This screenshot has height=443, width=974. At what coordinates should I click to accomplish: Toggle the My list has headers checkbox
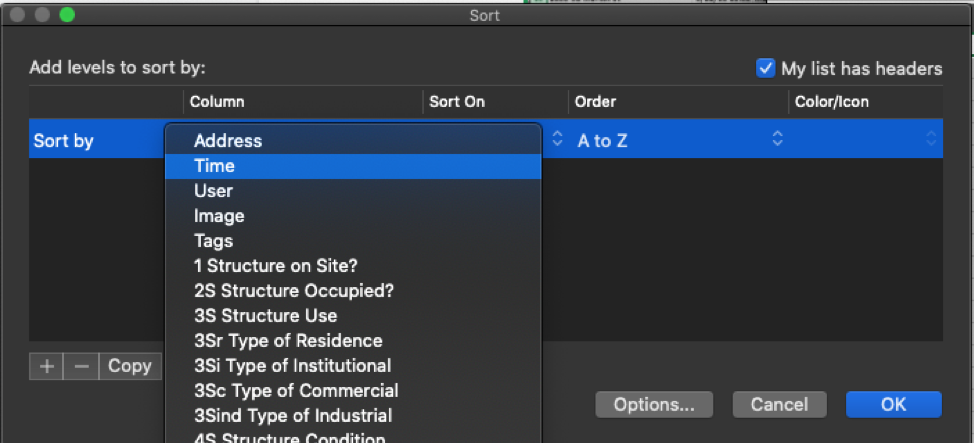[766, 69]
